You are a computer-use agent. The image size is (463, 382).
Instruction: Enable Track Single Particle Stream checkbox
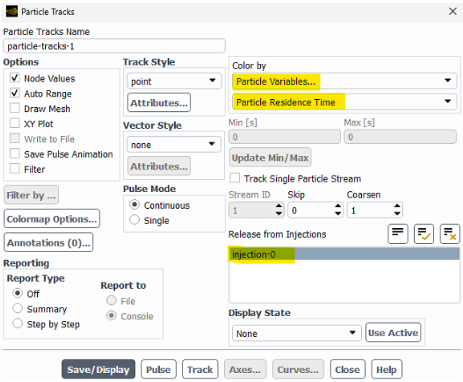(x=235, y=178)
